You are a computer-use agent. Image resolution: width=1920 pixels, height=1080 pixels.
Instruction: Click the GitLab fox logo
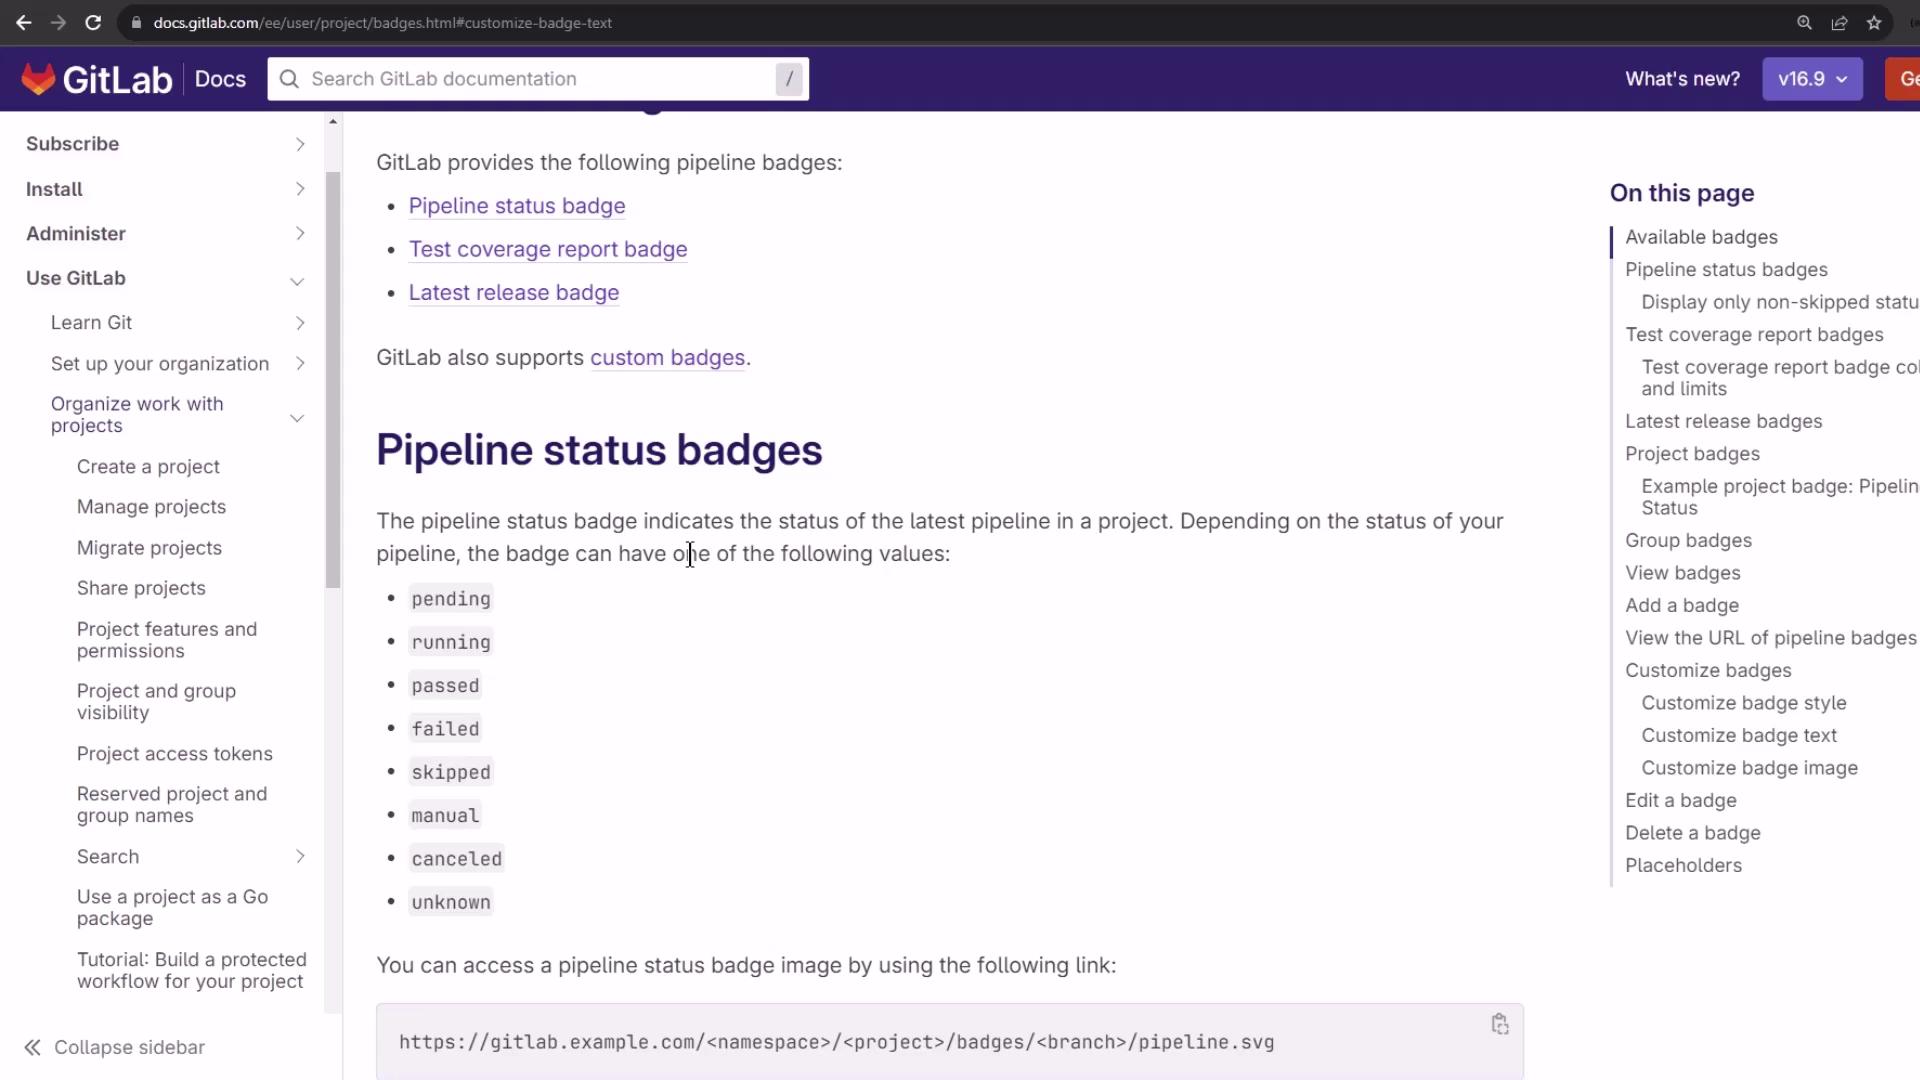38,79
